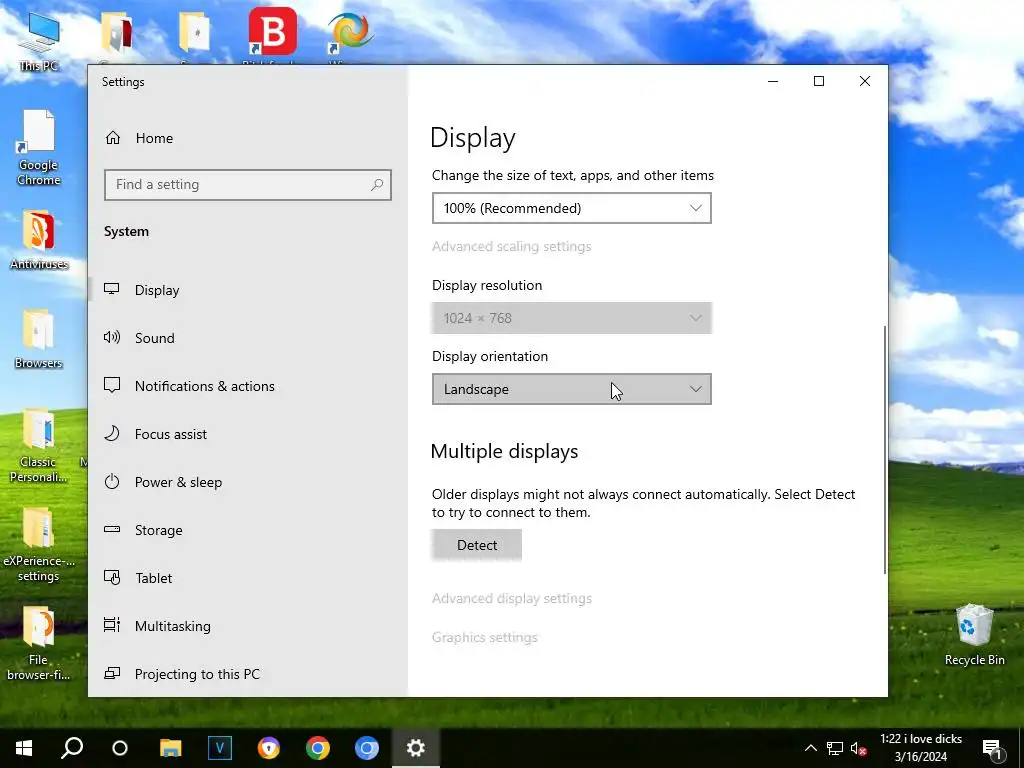Open Power & sleep settings
This screenshot has width=1024, height=768.
coord(178,482)
